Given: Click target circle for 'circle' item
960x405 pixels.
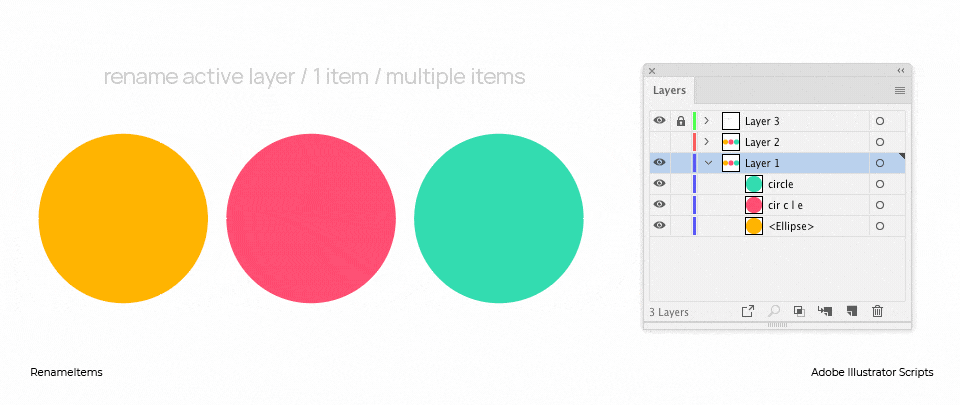Looking at the screenshot, I should click(880, 184).
